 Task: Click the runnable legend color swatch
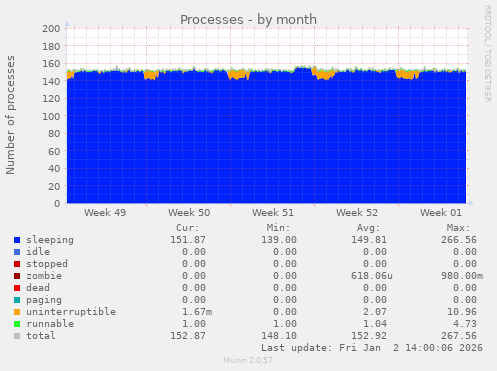tap(17, 324)
